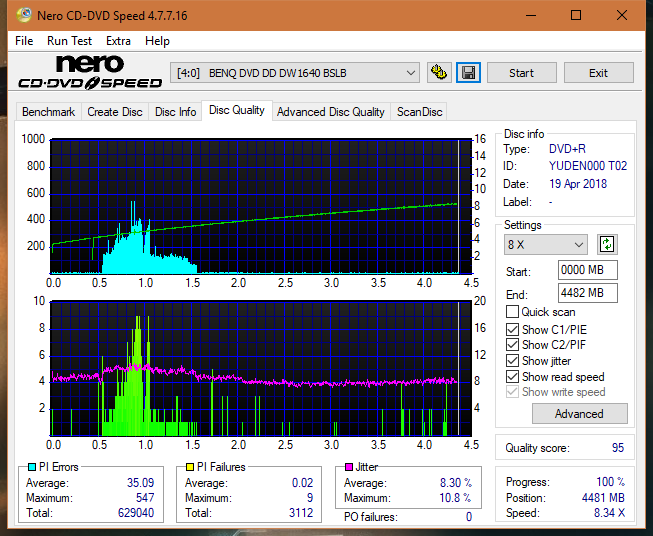
Task: Click the Nero app icon in title bar
Action: pos(24,15)
